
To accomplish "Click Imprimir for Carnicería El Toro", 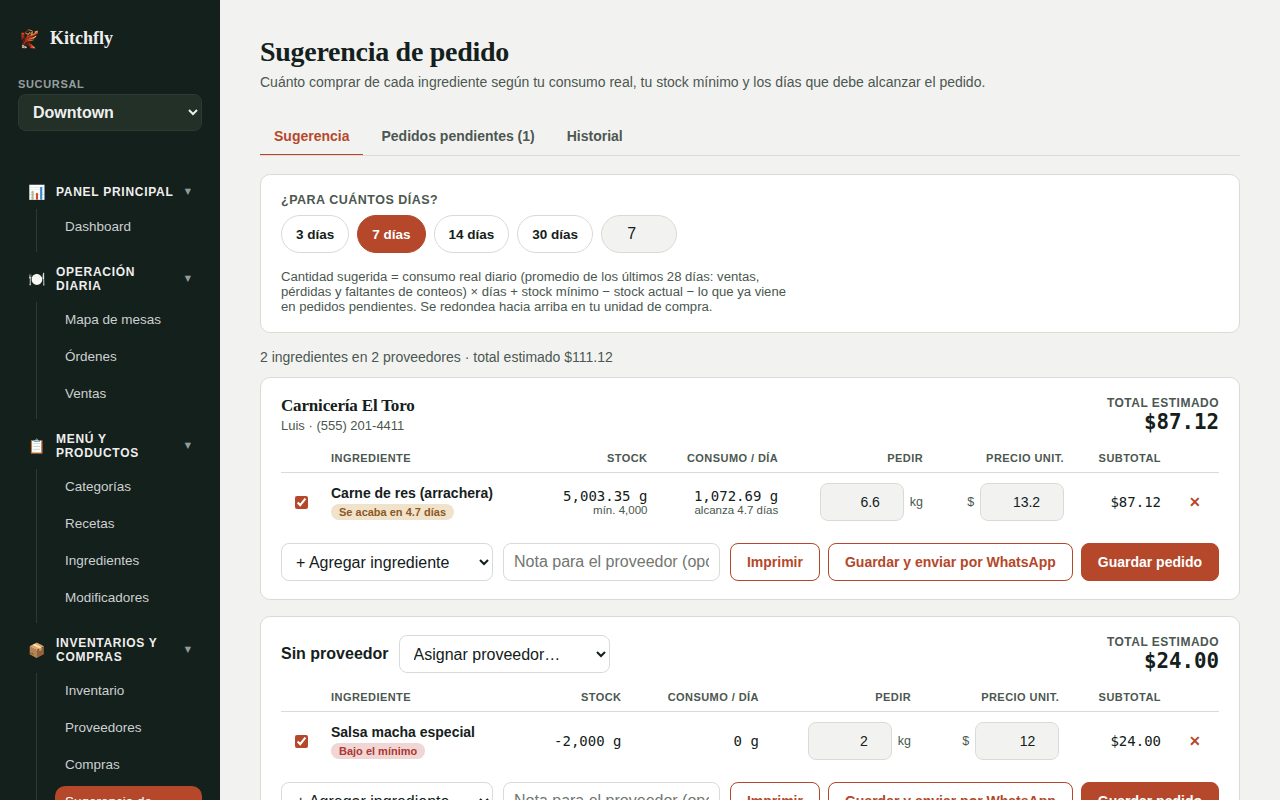I will point(775,562).
